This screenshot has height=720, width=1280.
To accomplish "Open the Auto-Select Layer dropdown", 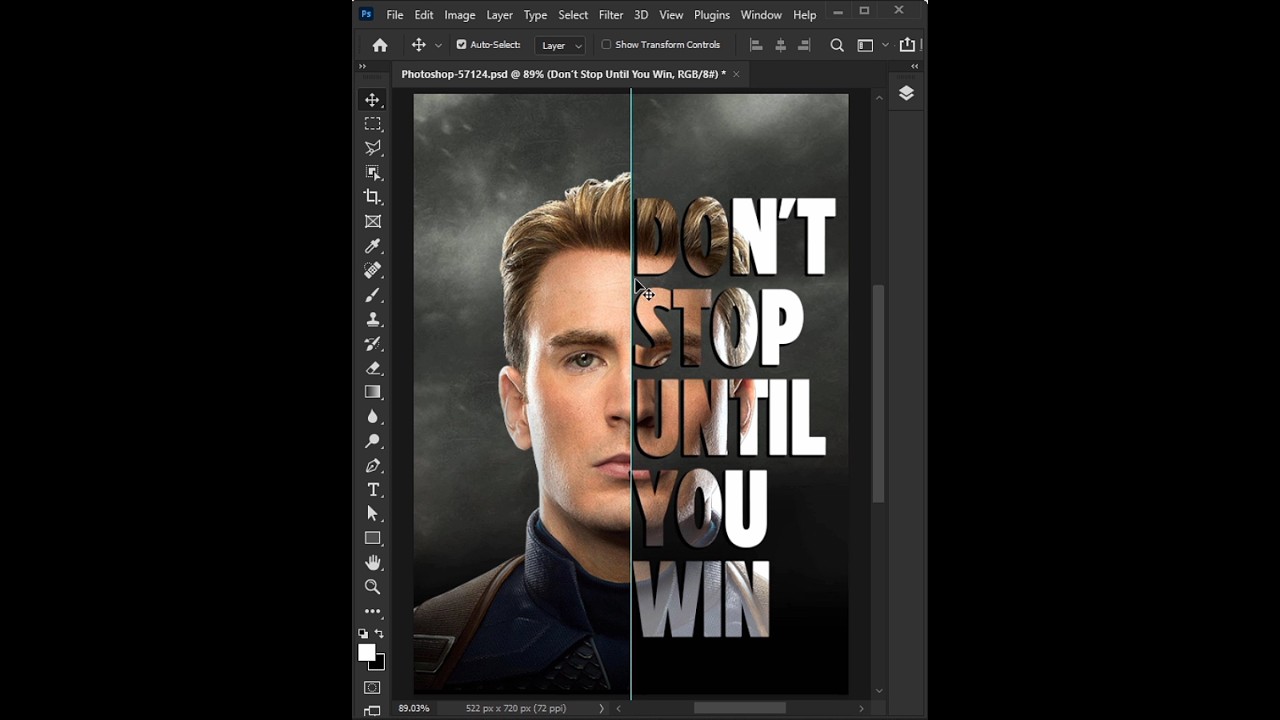I will click(x=561, y=45).
